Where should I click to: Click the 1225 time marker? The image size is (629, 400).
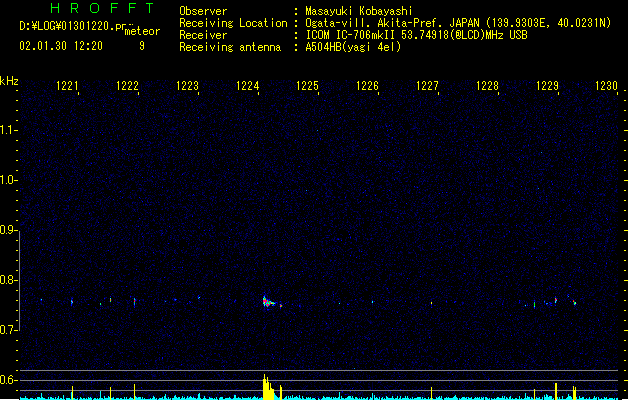pos(307,86)
